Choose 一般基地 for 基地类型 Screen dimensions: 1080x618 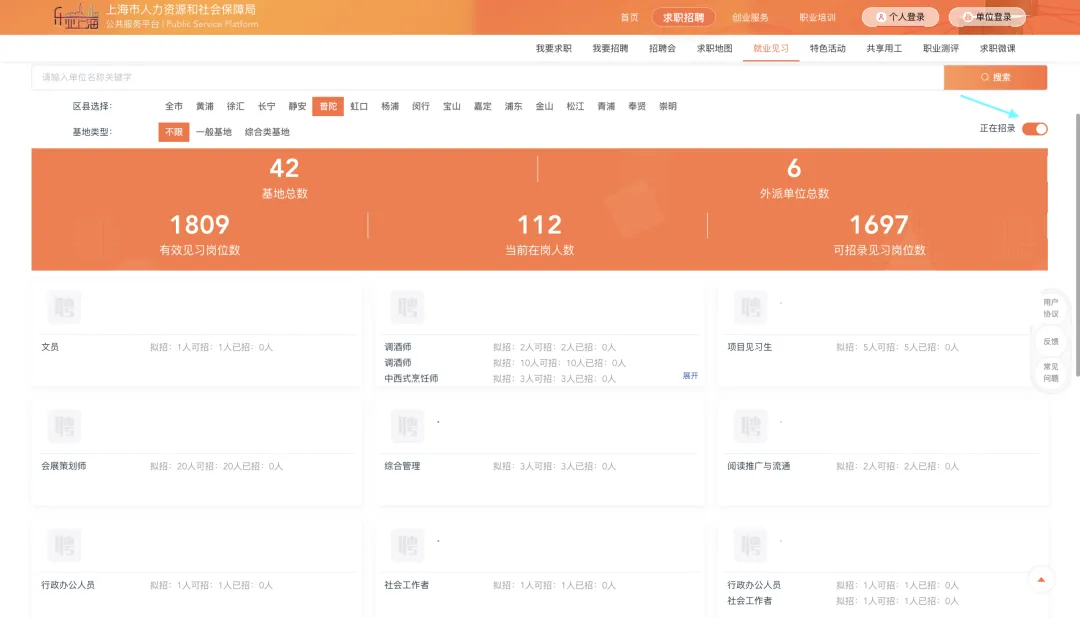(x=214, y=132)
